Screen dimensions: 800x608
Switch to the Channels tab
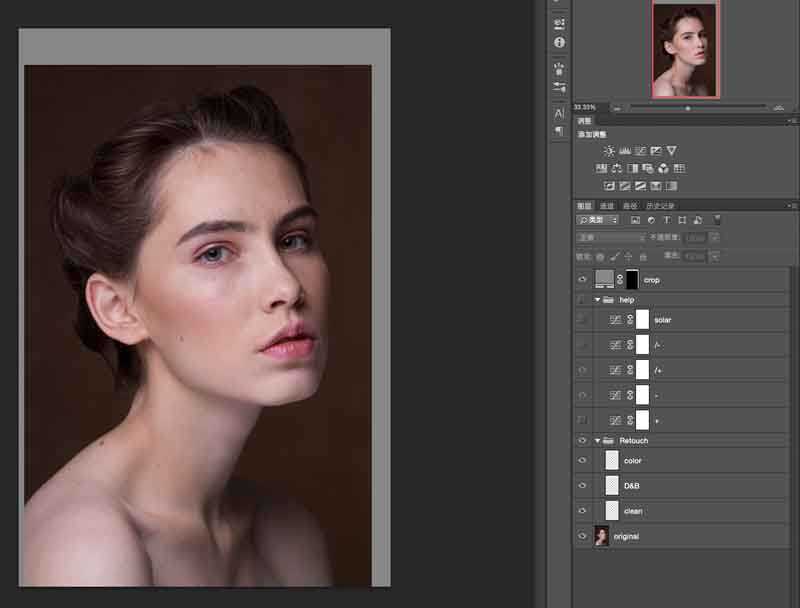(608, 205)
